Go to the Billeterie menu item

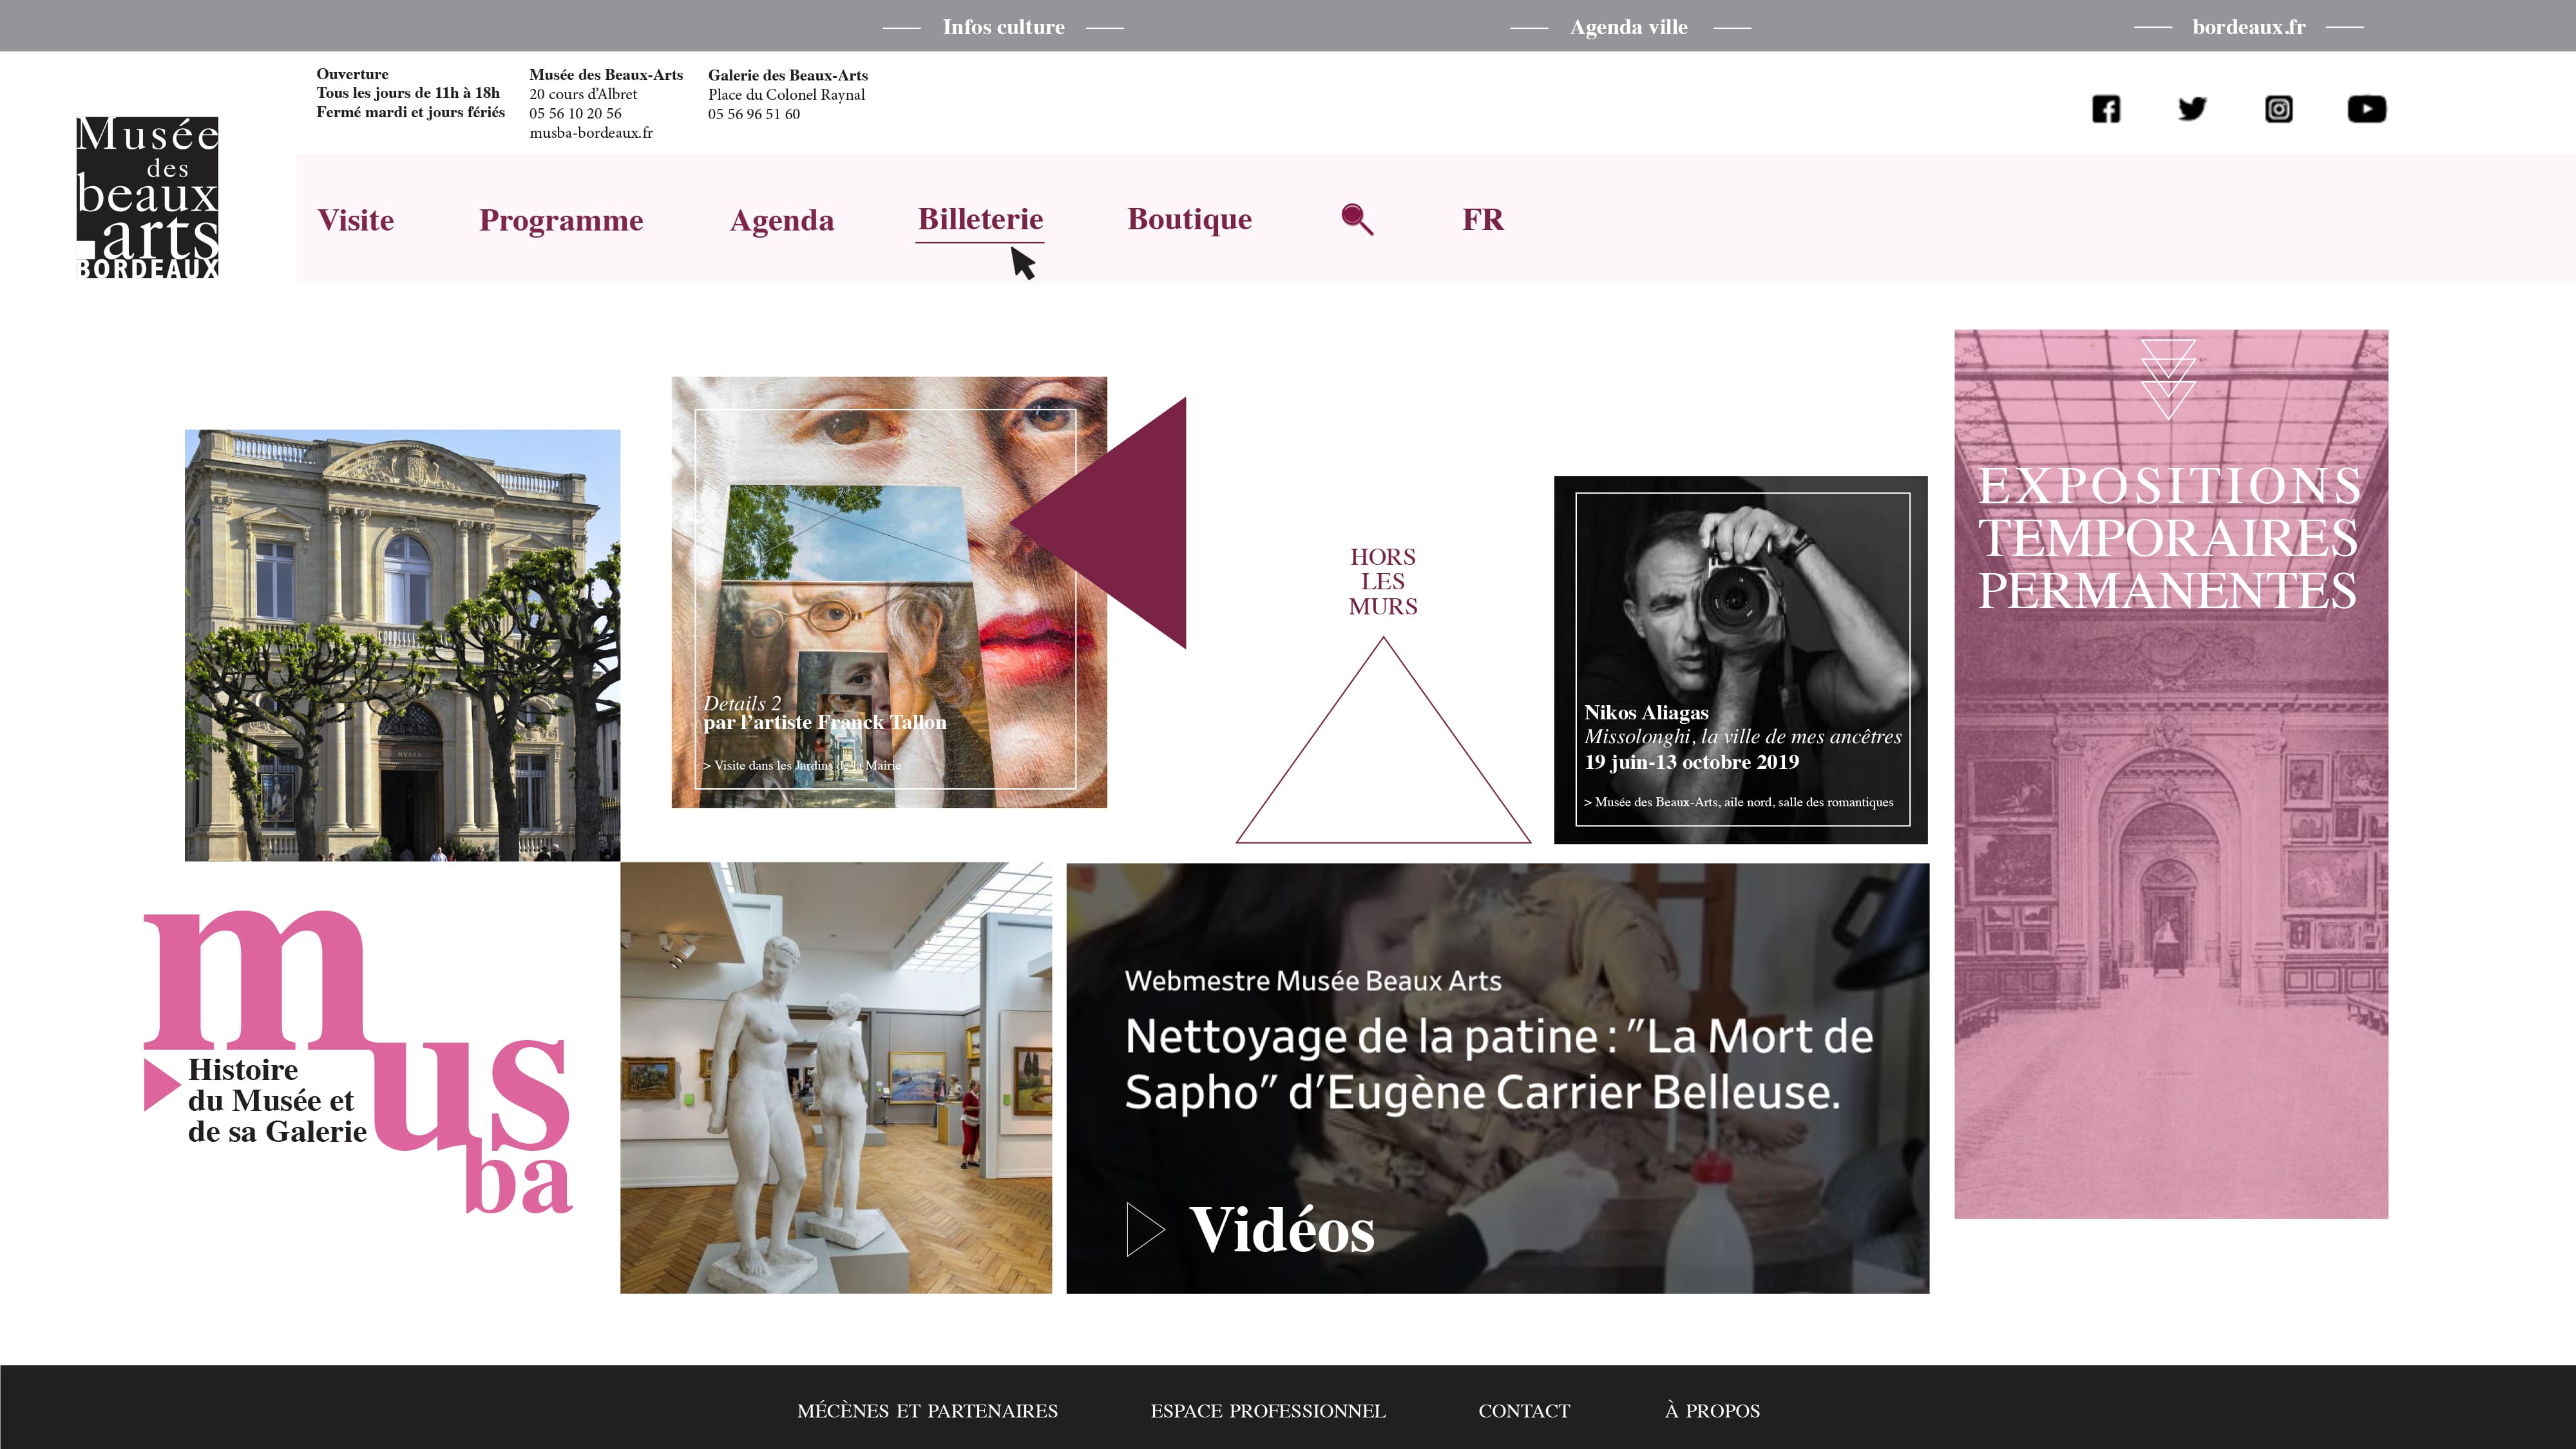(x=980, y=219)
